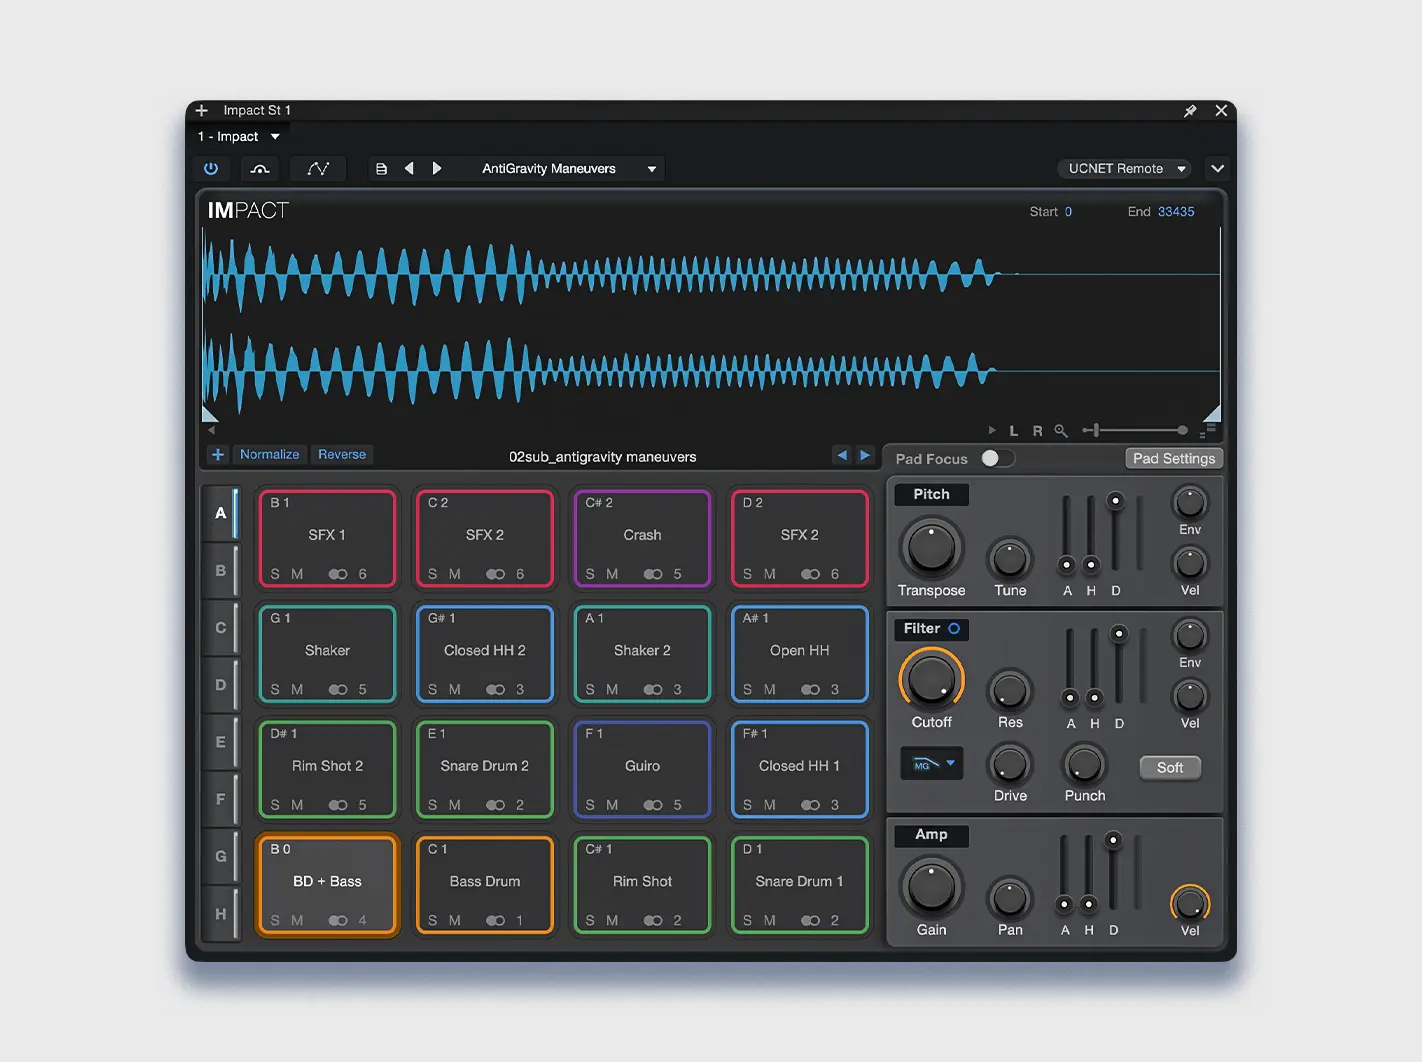Click the Normalize button
1422x1062 pixels.
coord(269,455)
